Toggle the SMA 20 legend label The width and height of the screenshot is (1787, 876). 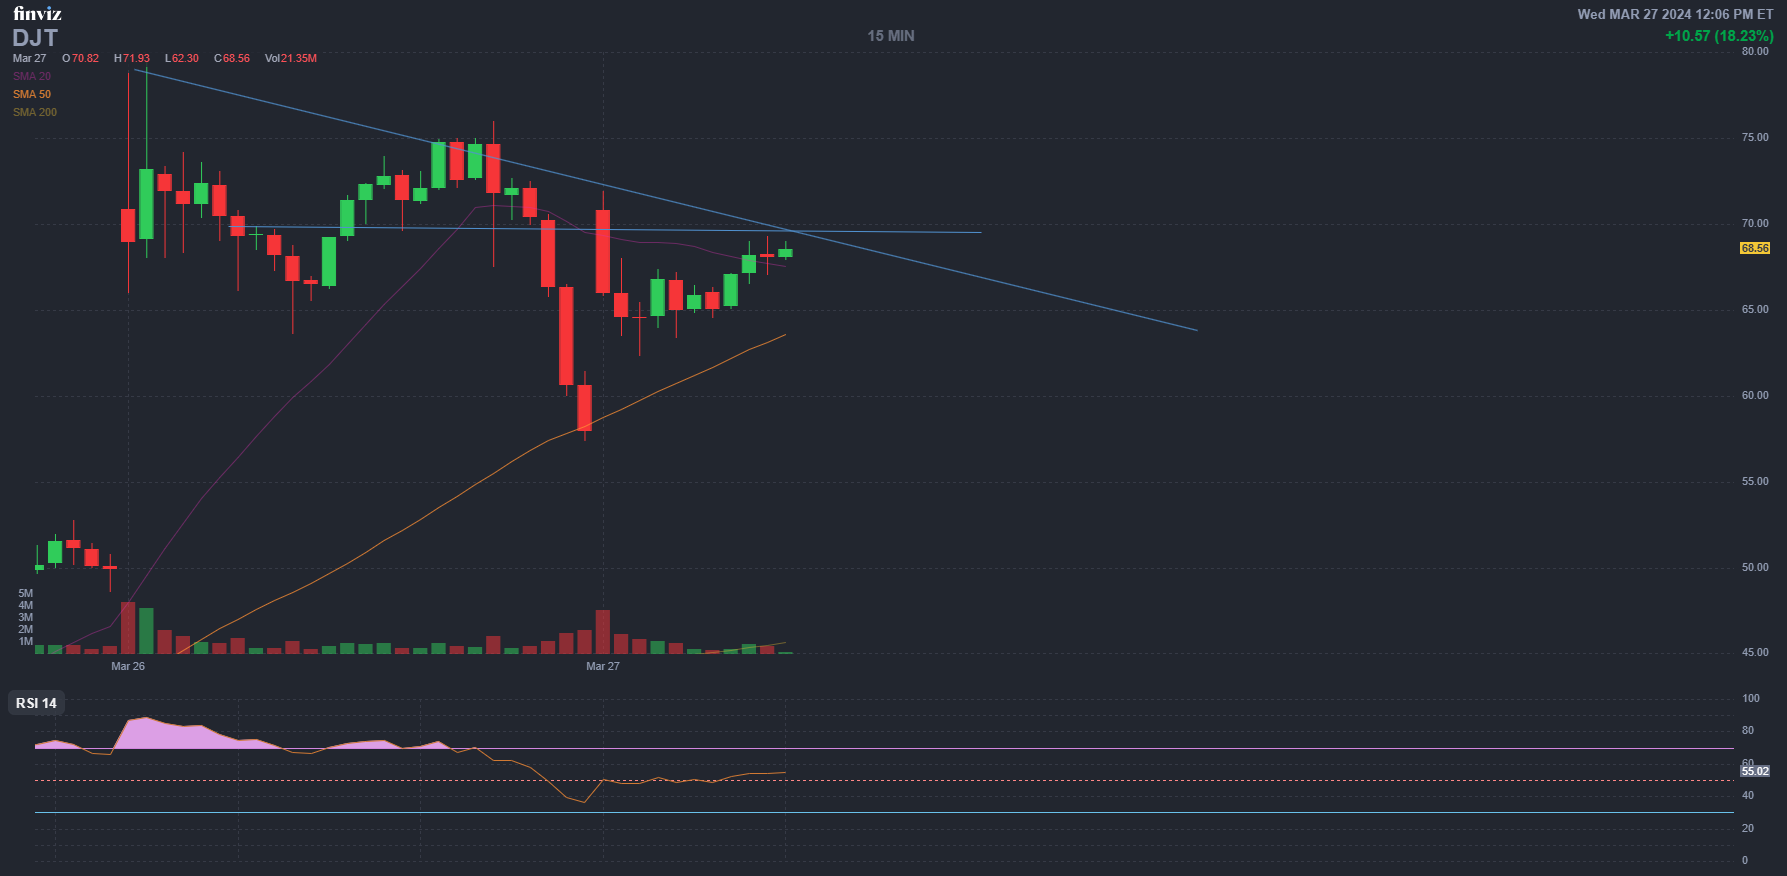coord(31,76)
